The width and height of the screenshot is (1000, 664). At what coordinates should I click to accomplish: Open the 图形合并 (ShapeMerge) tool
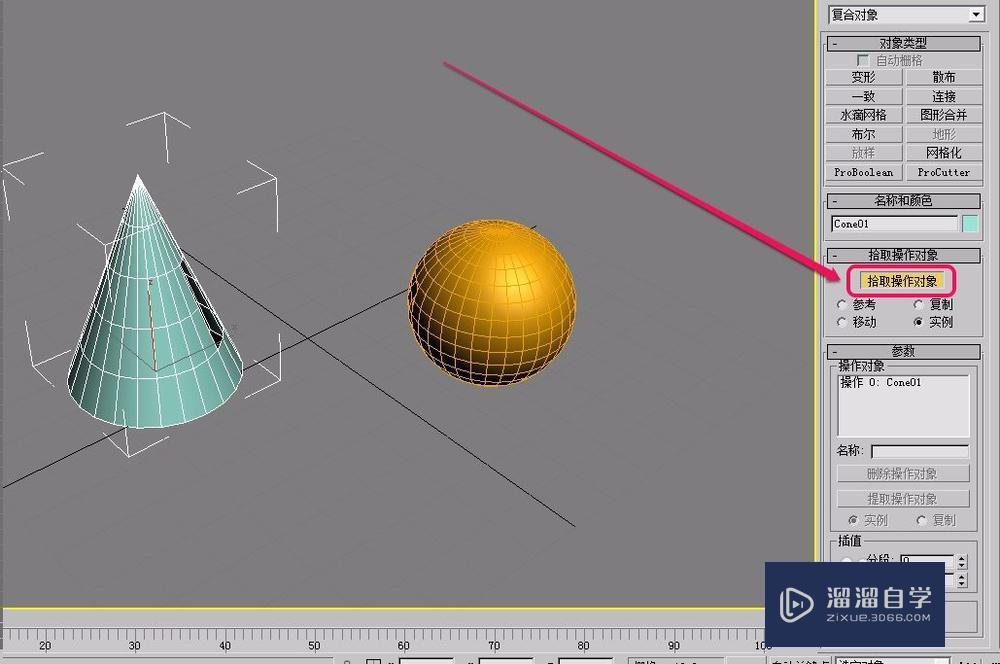942,114
